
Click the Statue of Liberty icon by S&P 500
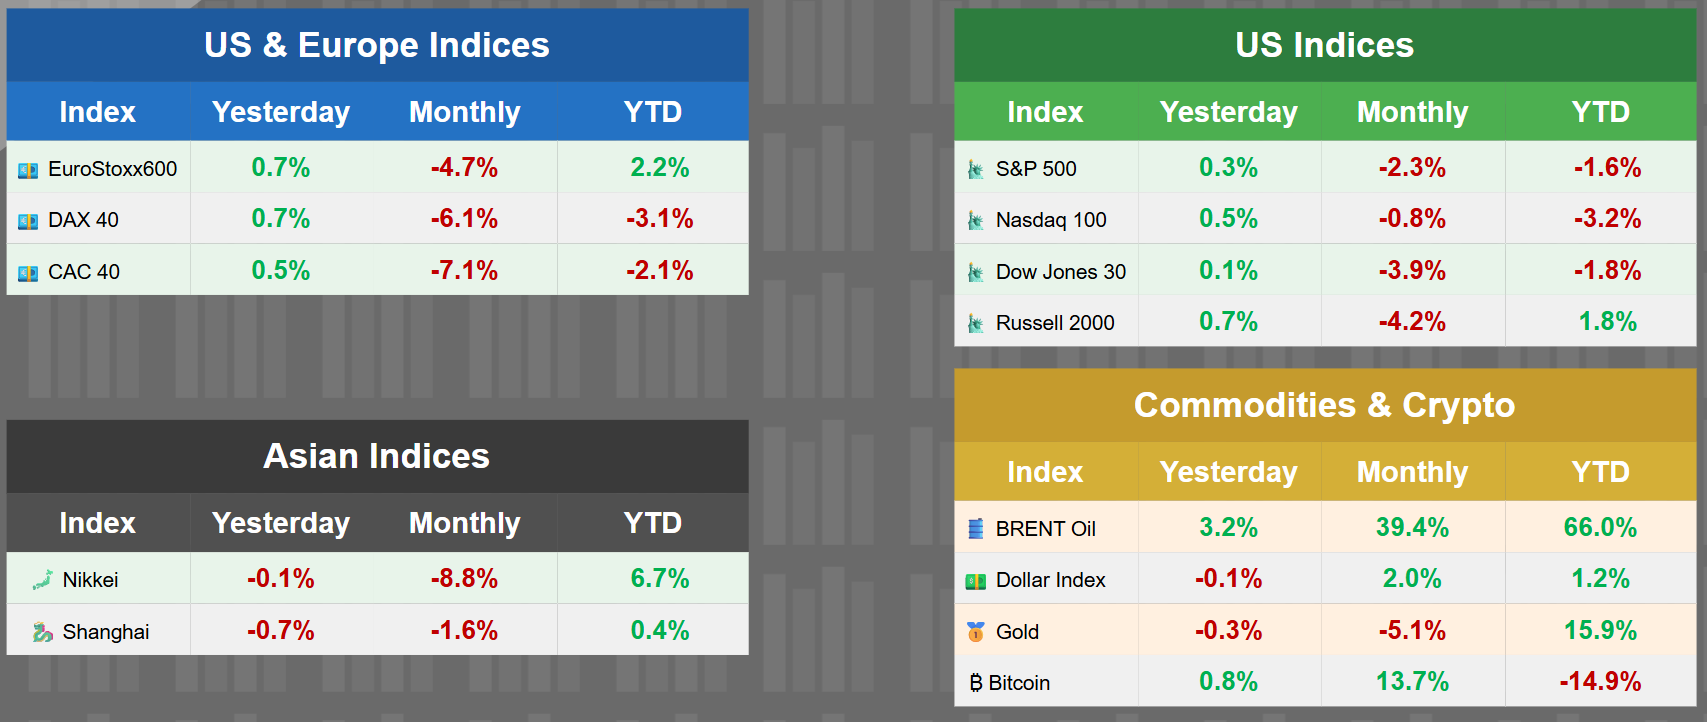(975, 170)
